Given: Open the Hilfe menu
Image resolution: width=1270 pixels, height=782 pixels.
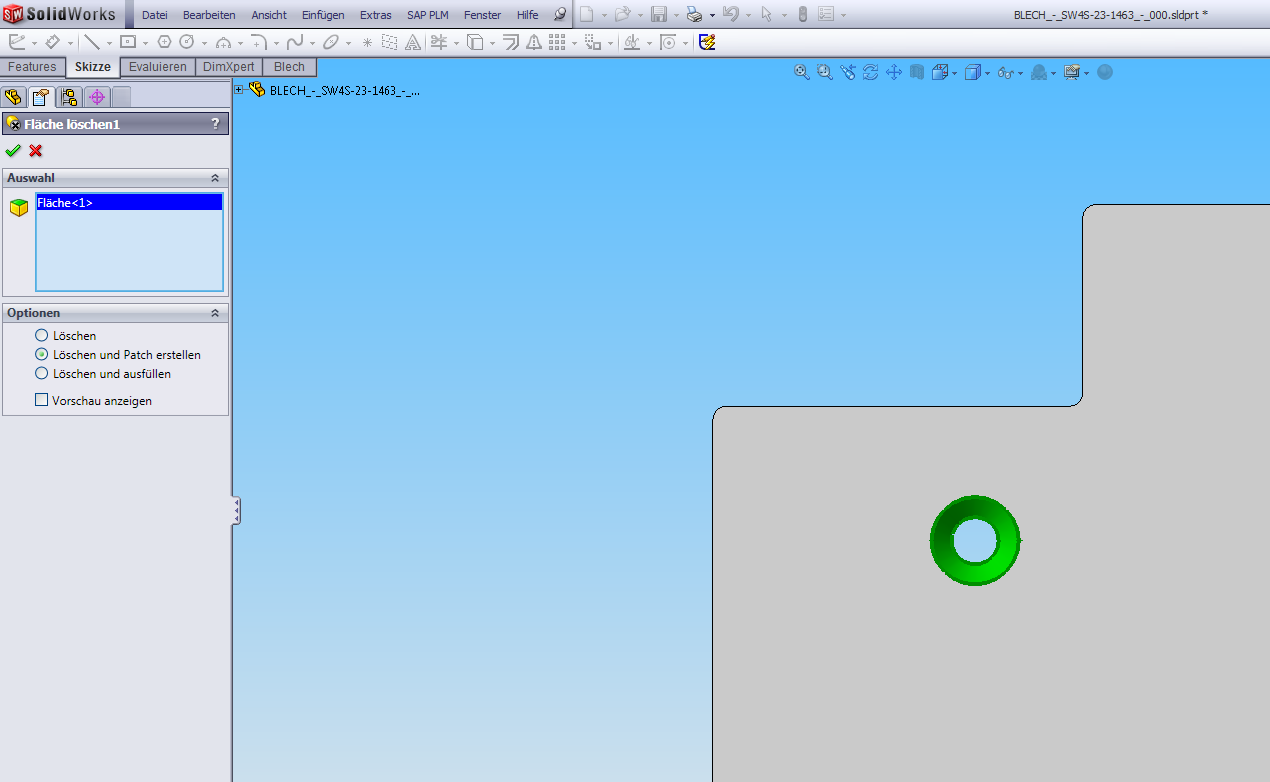Looking at the screenshot, I should click(x=528, y=15).
